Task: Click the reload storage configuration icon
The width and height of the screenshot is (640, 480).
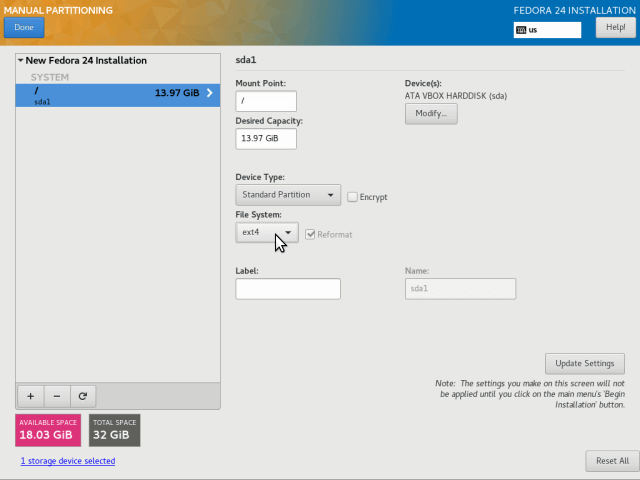Action: (x=83, y=396)
